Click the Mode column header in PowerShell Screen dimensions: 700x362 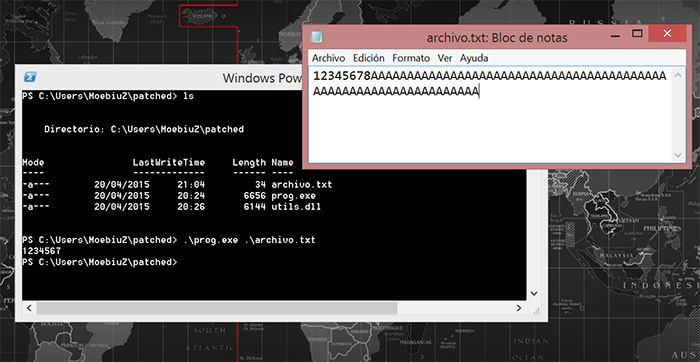pyautogui.click(x=33, y=162)
